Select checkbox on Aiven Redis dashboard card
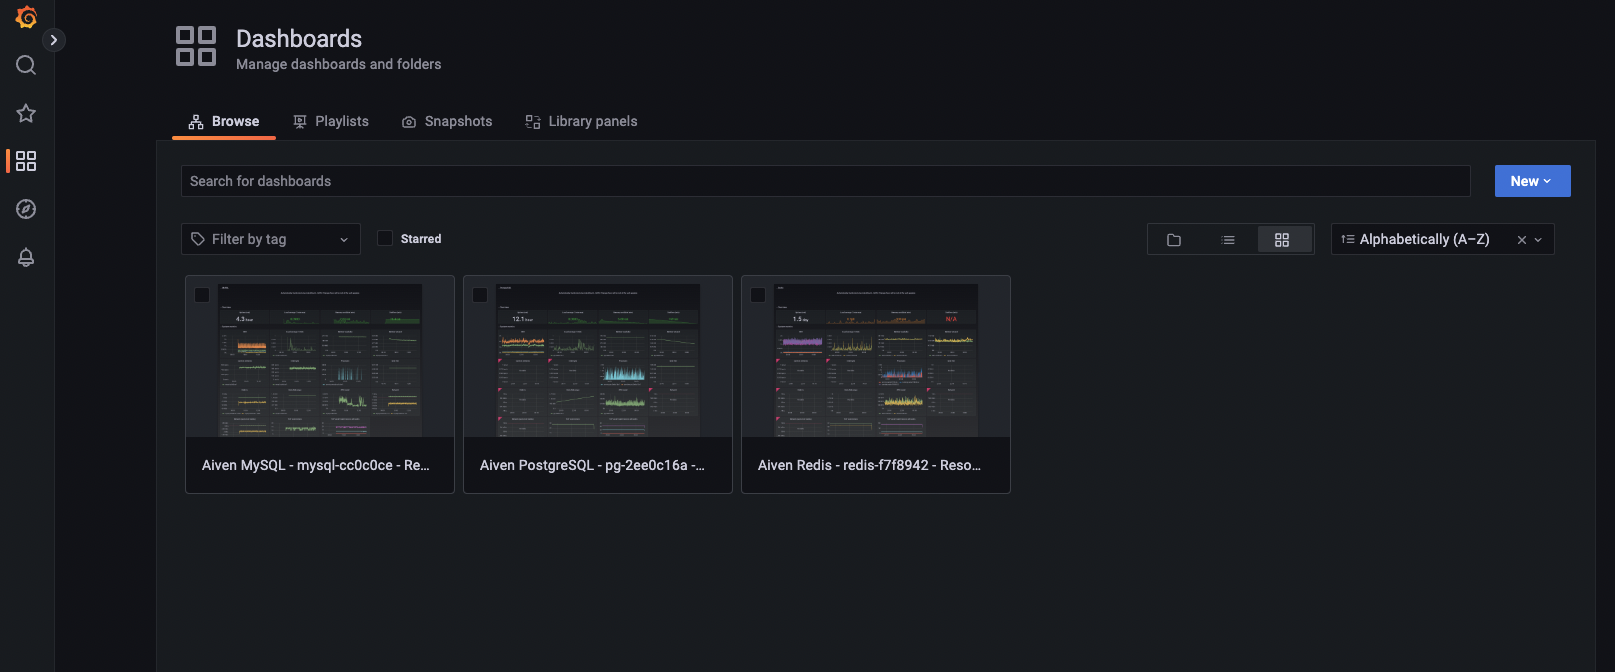Image resolution: width=1615 pixels, height=672 pixels. click(758, 295)
